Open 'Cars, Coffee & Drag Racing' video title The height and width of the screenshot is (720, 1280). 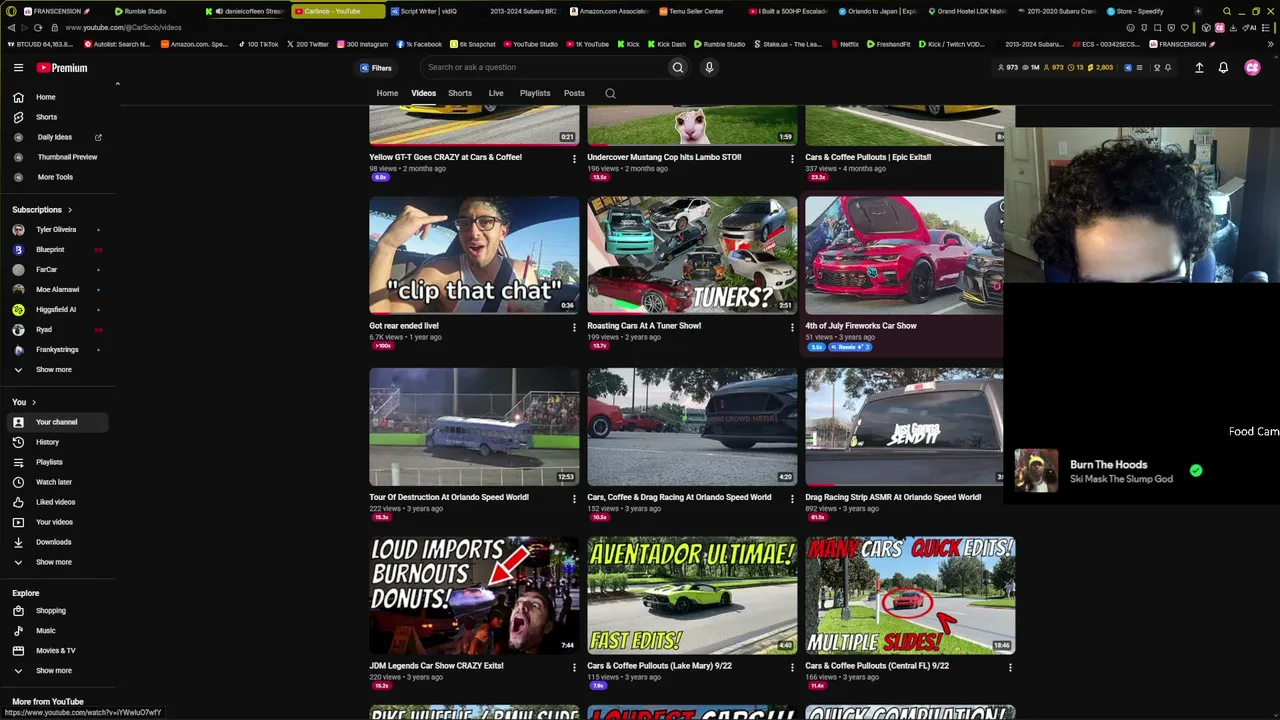coord(679,497)
